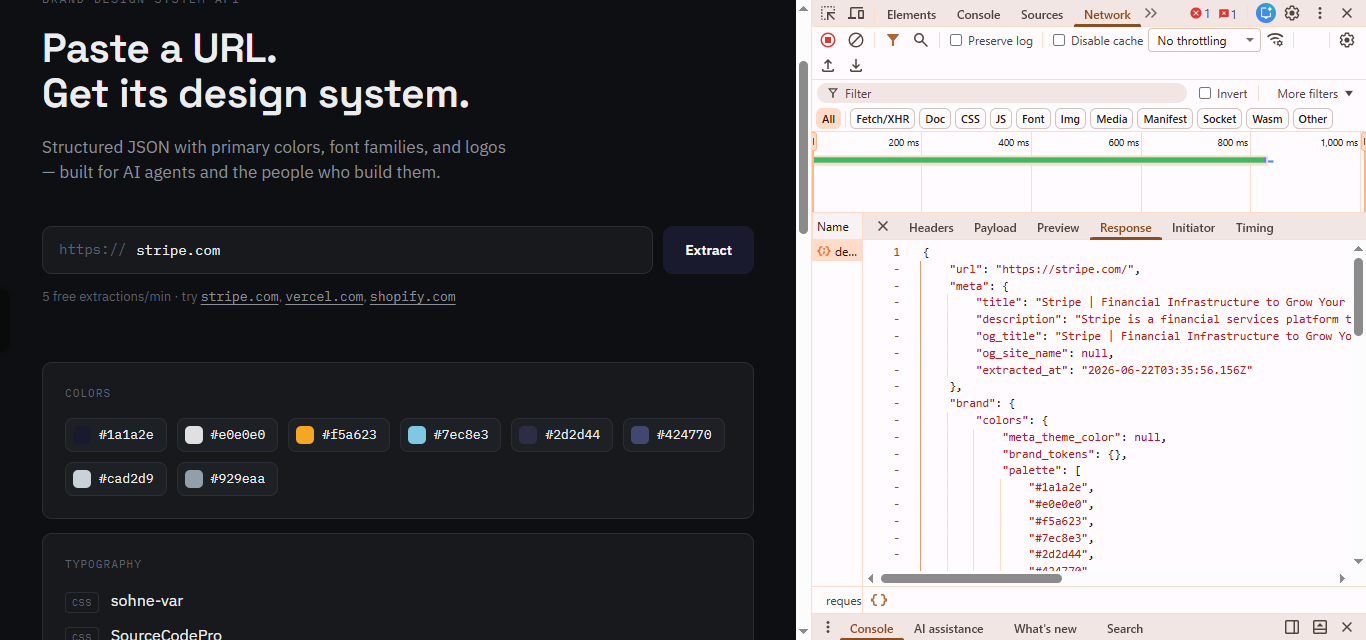Open What's new drawer tab
This screenshot has height=640, width=1366.
point(1045,628)
